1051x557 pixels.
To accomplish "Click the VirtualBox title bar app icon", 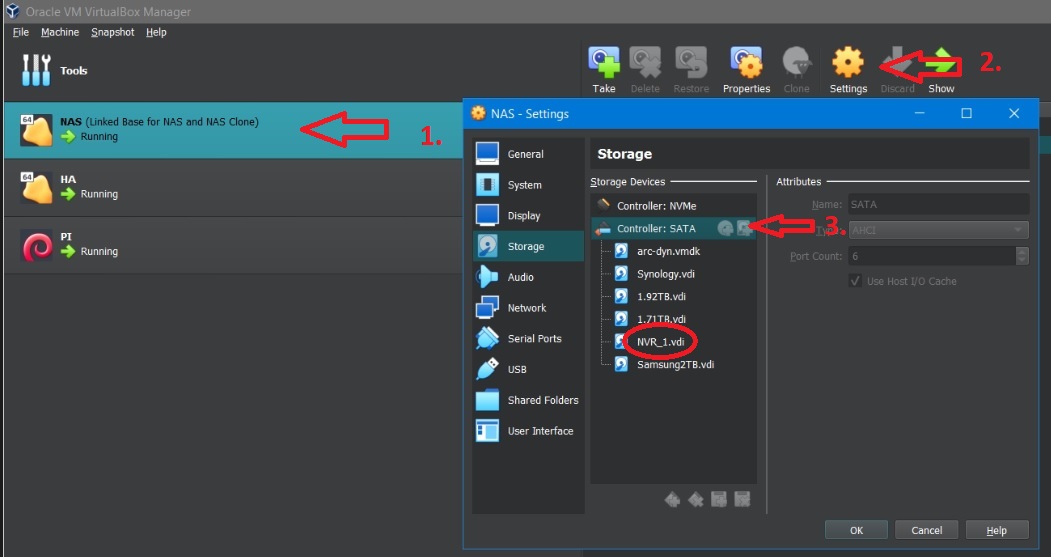I will [13, 11].
